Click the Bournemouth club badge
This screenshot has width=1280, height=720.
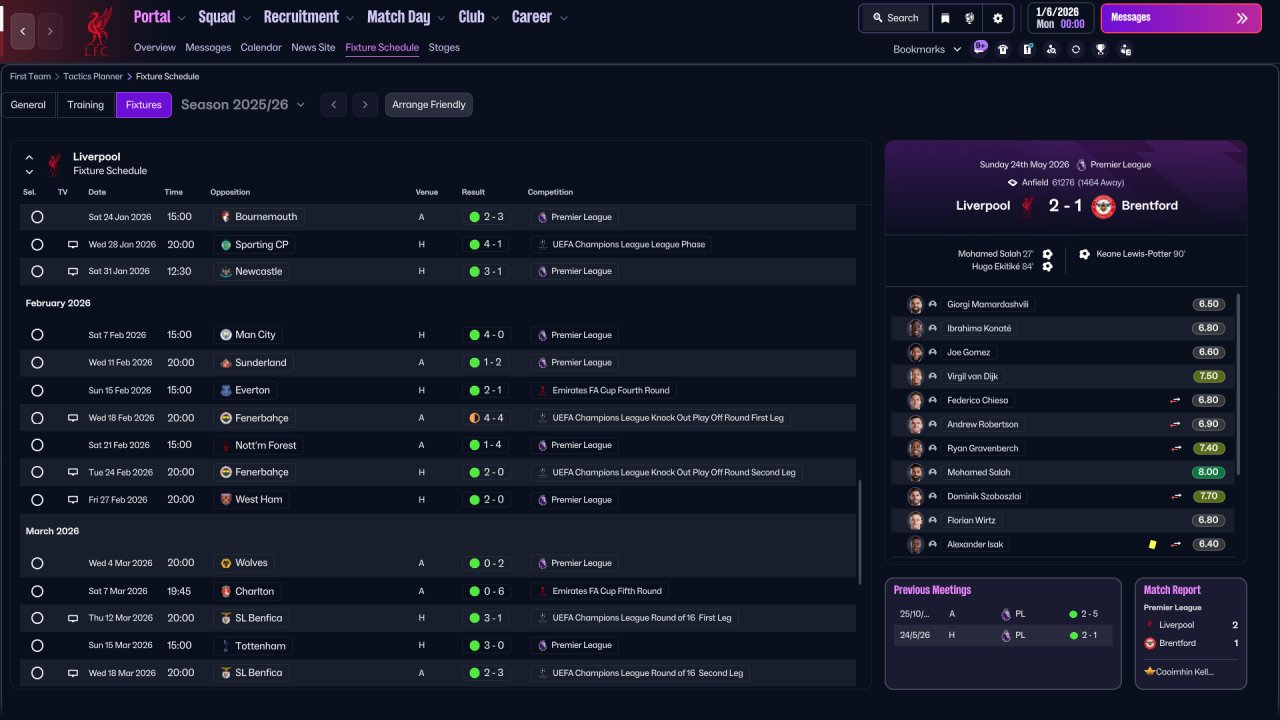[226, 217]
